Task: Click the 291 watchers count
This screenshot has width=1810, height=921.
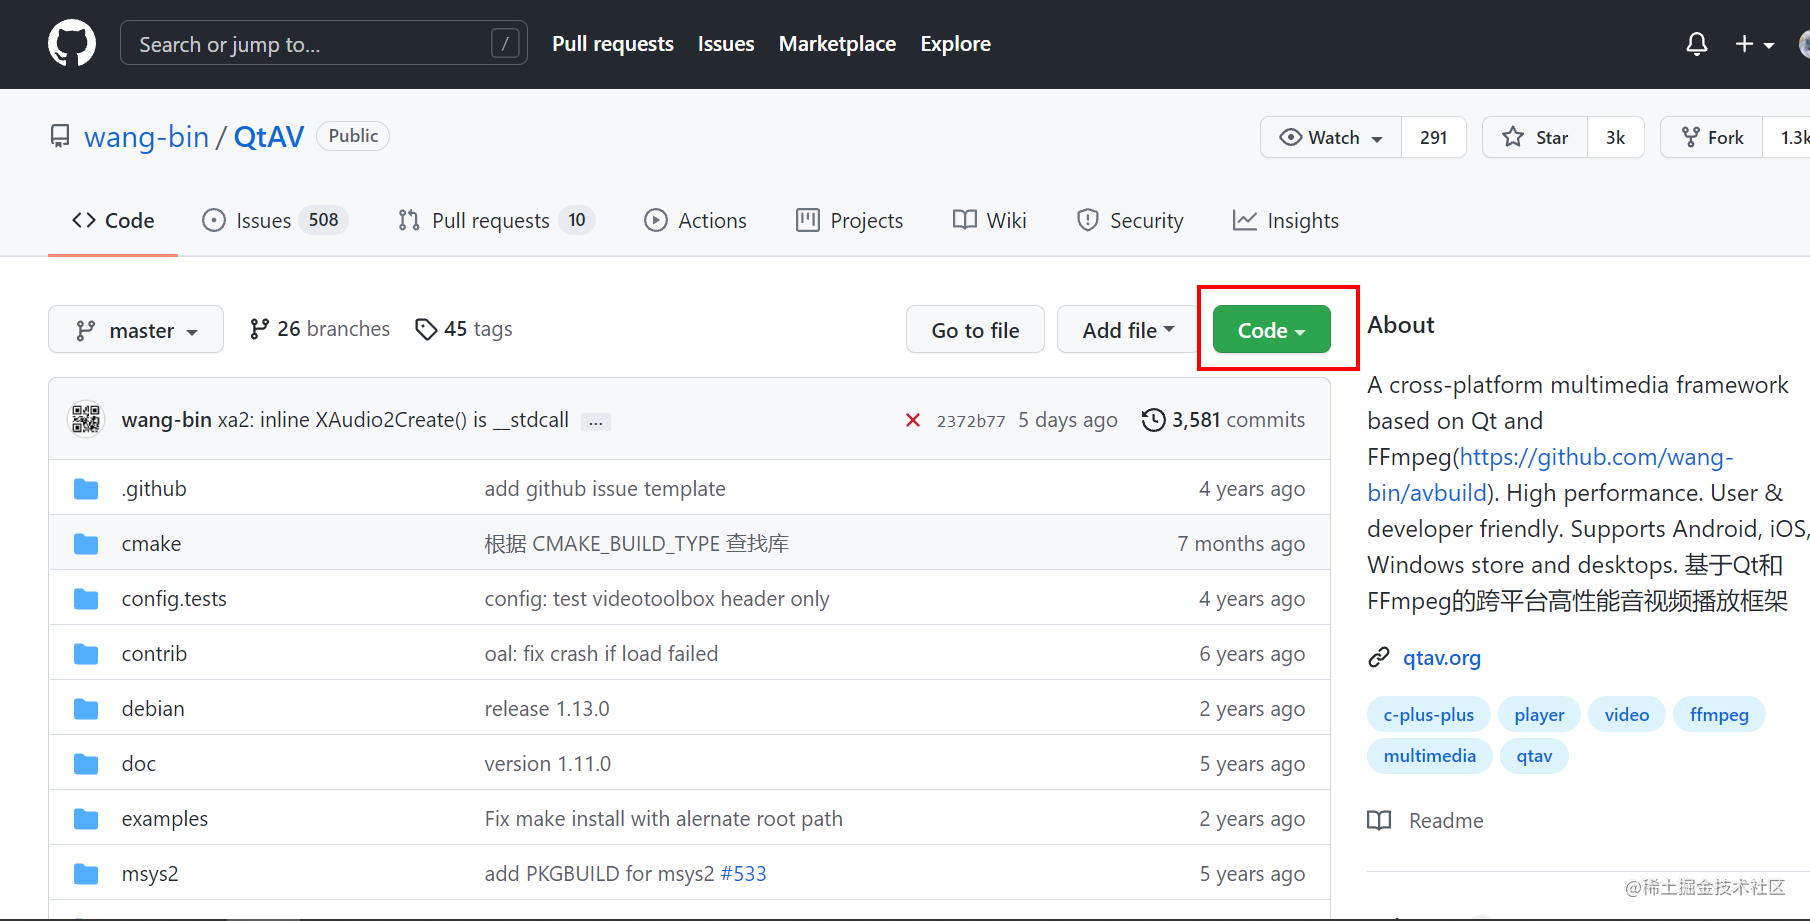Action: [1433, 137]
